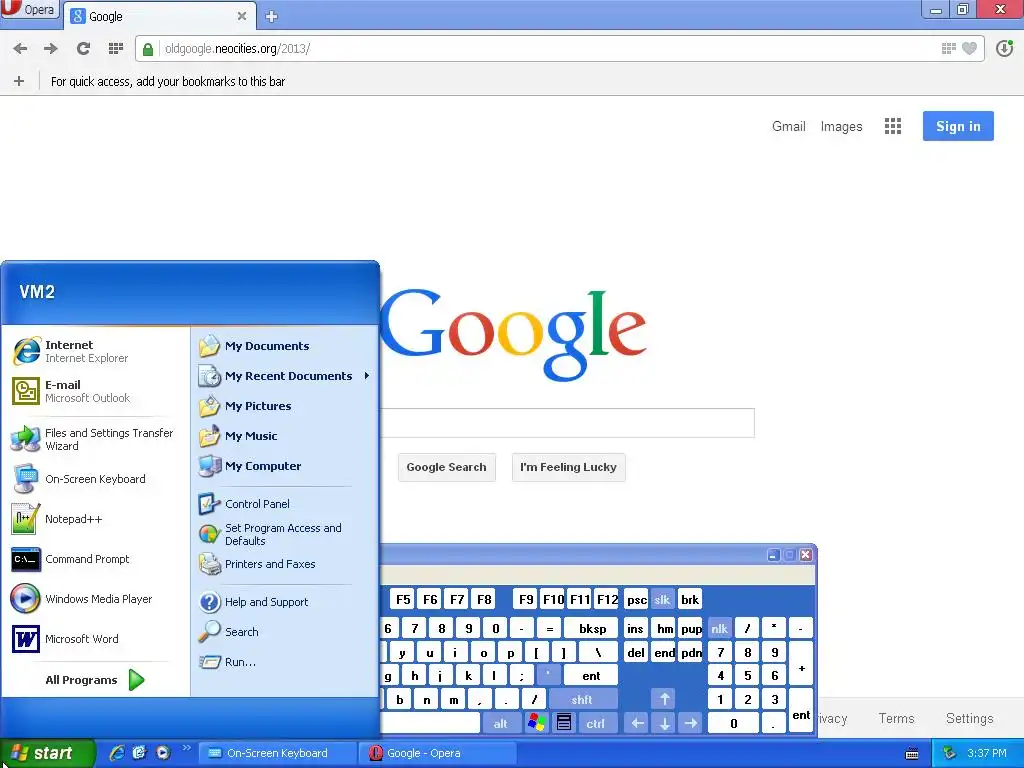Toggle the ctrl key on keyboard
Viewport: 1024px width, 768px height.
coord(596,724)
